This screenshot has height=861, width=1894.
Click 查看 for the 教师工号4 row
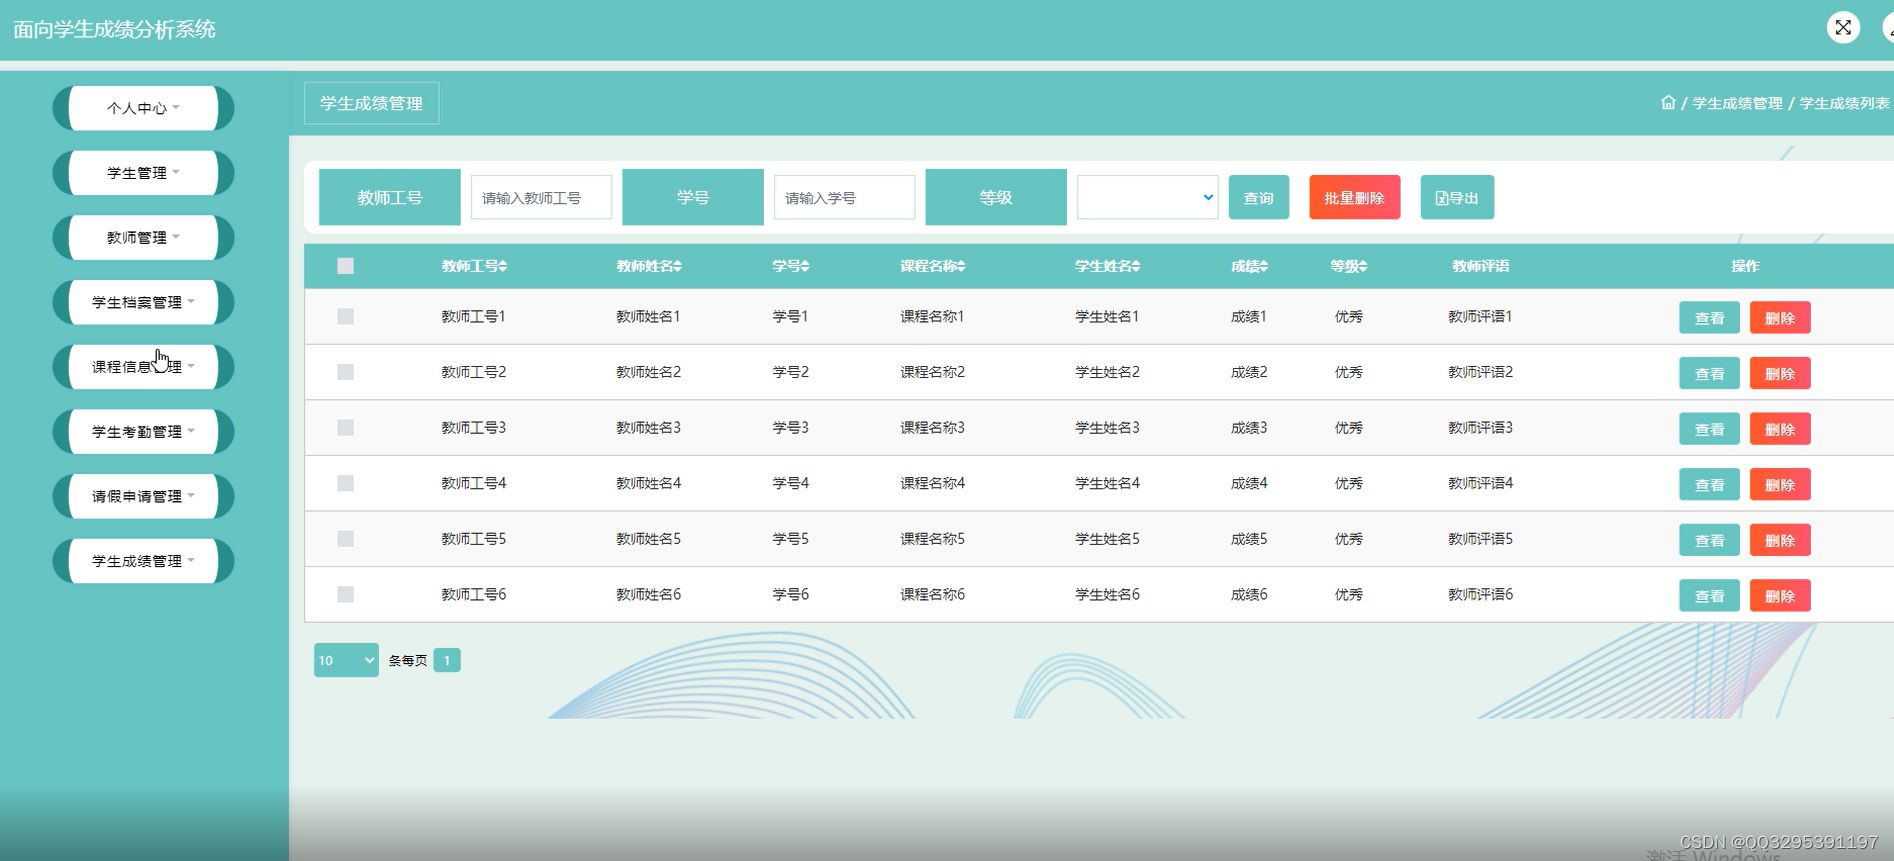click(1709, 484)
